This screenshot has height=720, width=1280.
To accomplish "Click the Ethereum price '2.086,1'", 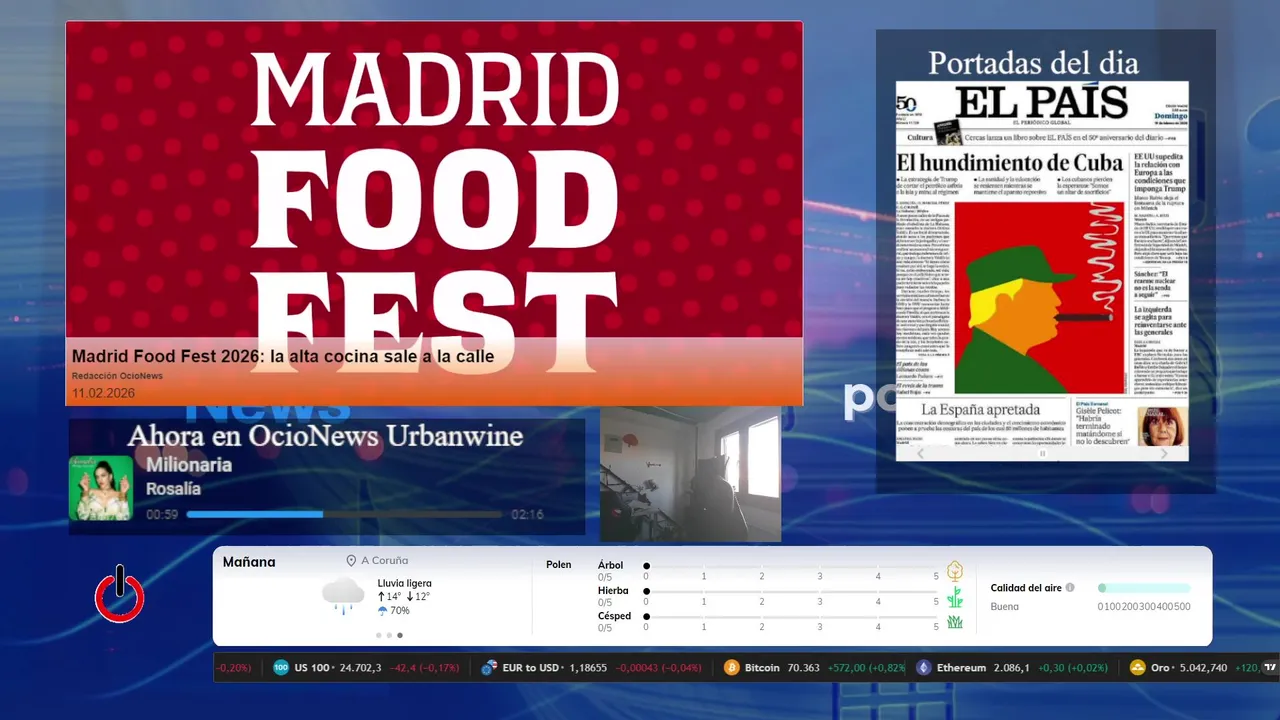I will 1012,667.
